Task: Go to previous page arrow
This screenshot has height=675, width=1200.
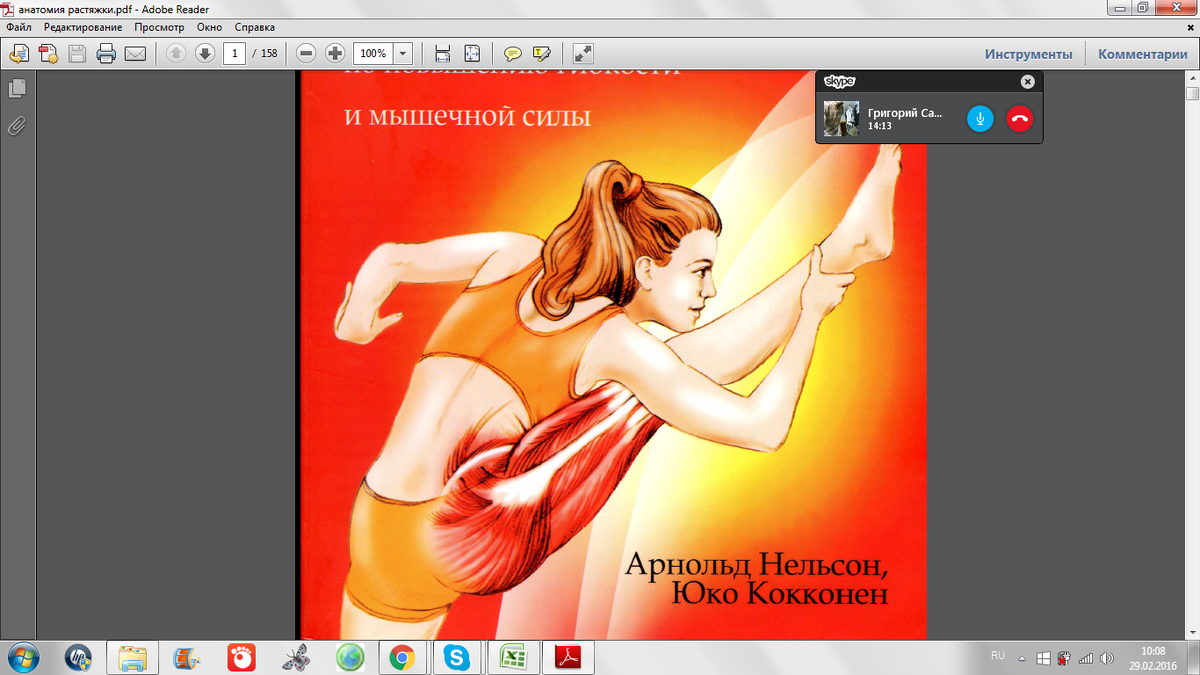Action: coord(176,53)
